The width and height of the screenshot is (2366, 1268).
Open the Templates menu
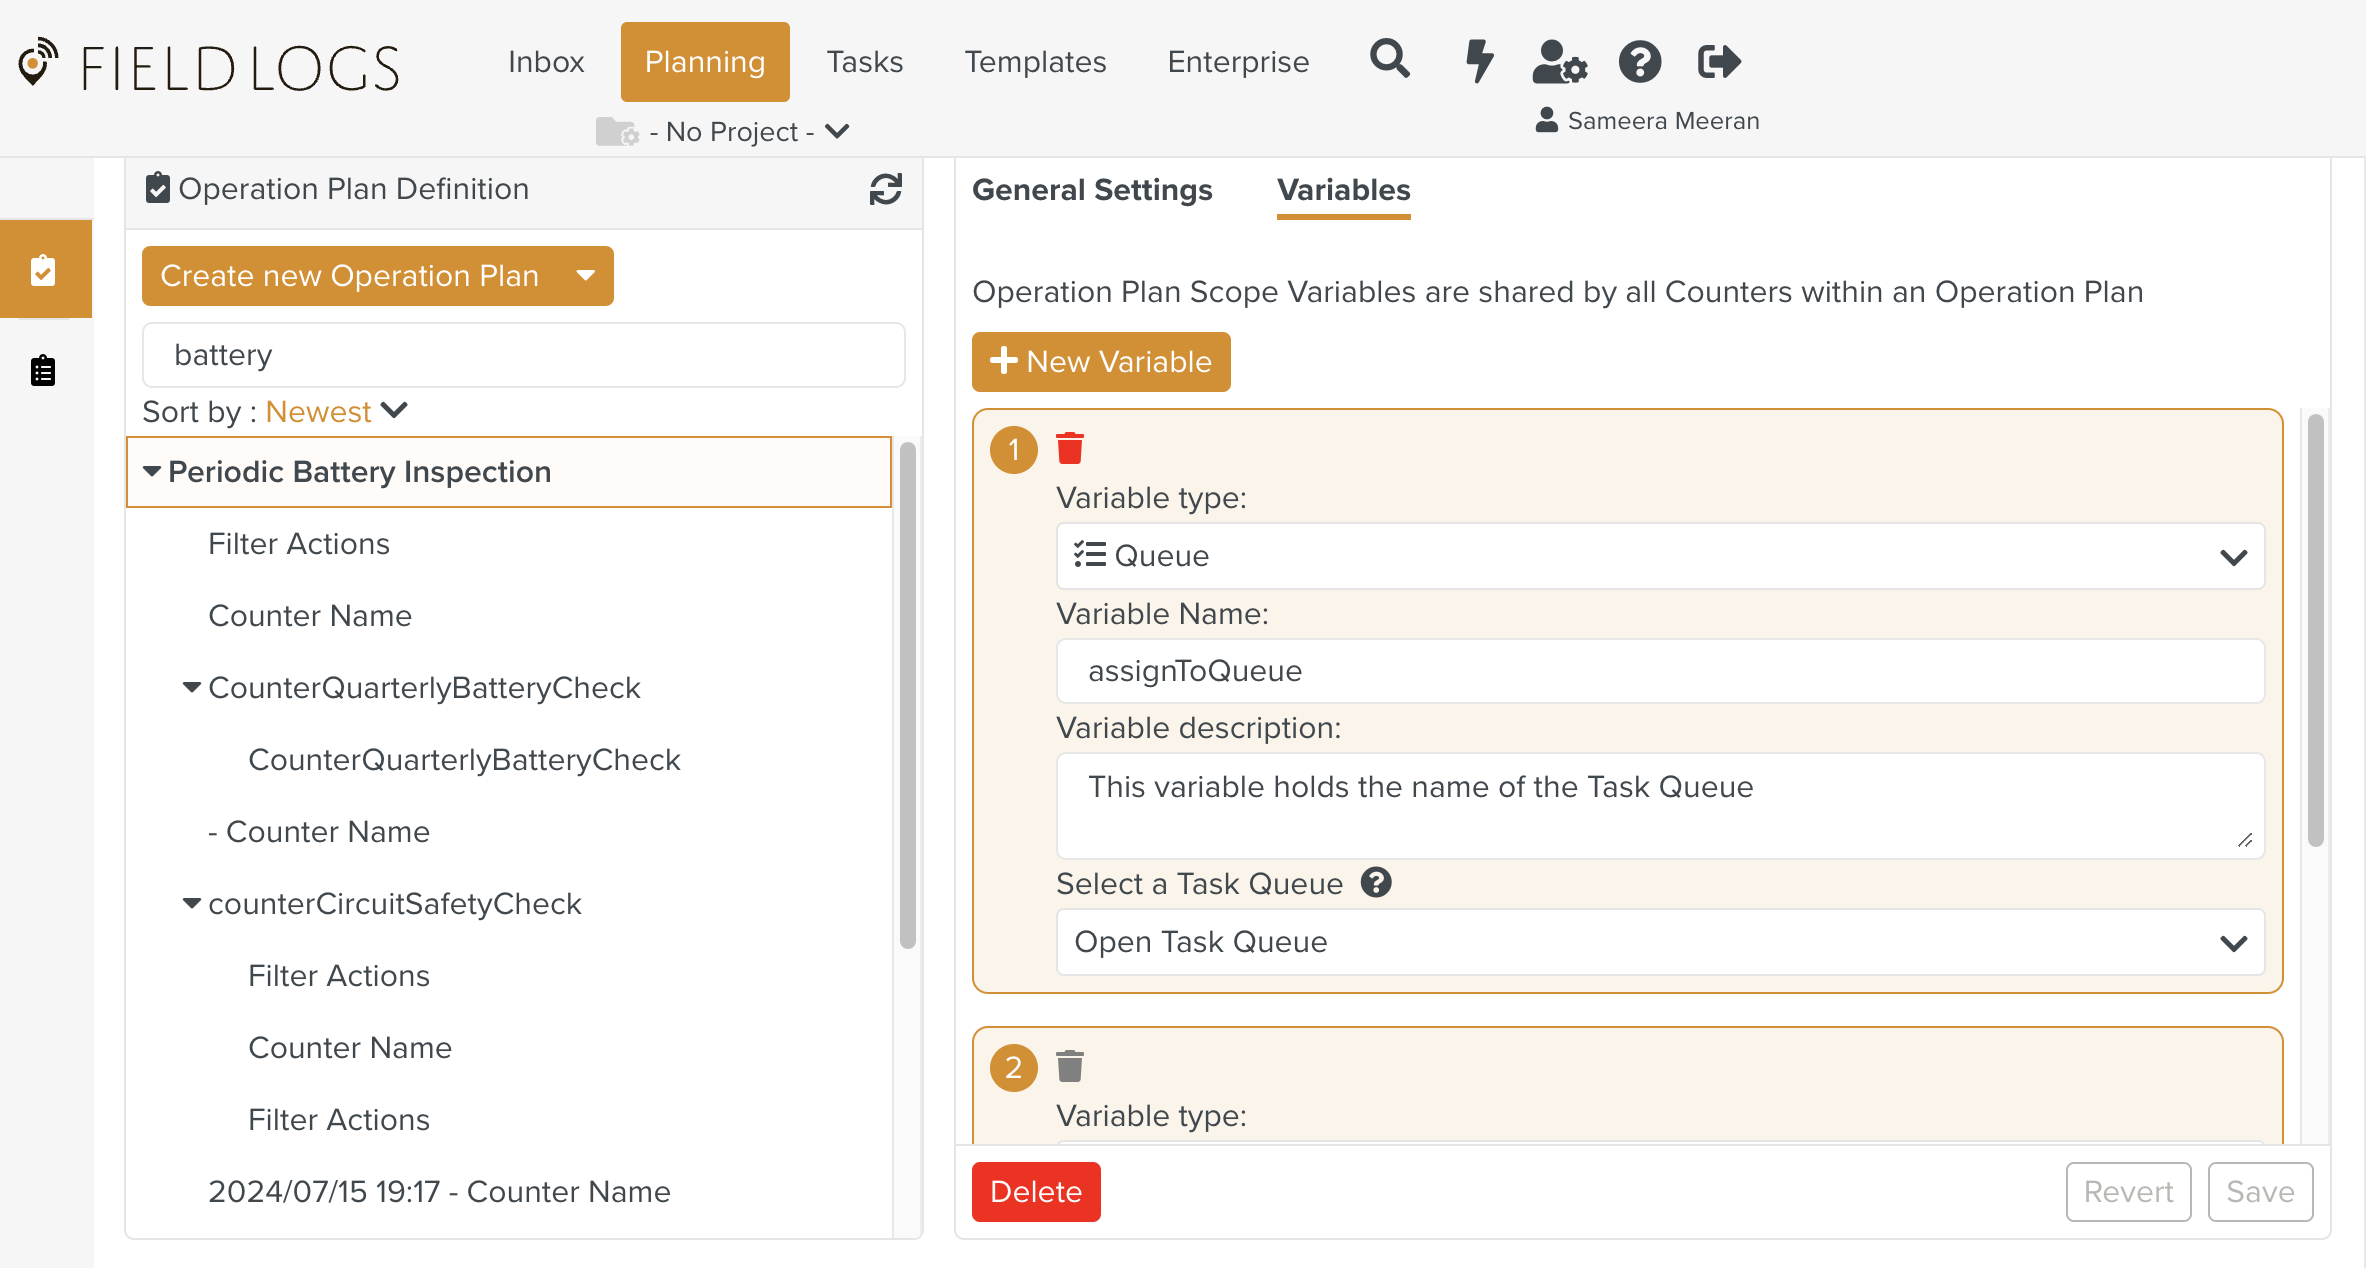(1035, 62)
